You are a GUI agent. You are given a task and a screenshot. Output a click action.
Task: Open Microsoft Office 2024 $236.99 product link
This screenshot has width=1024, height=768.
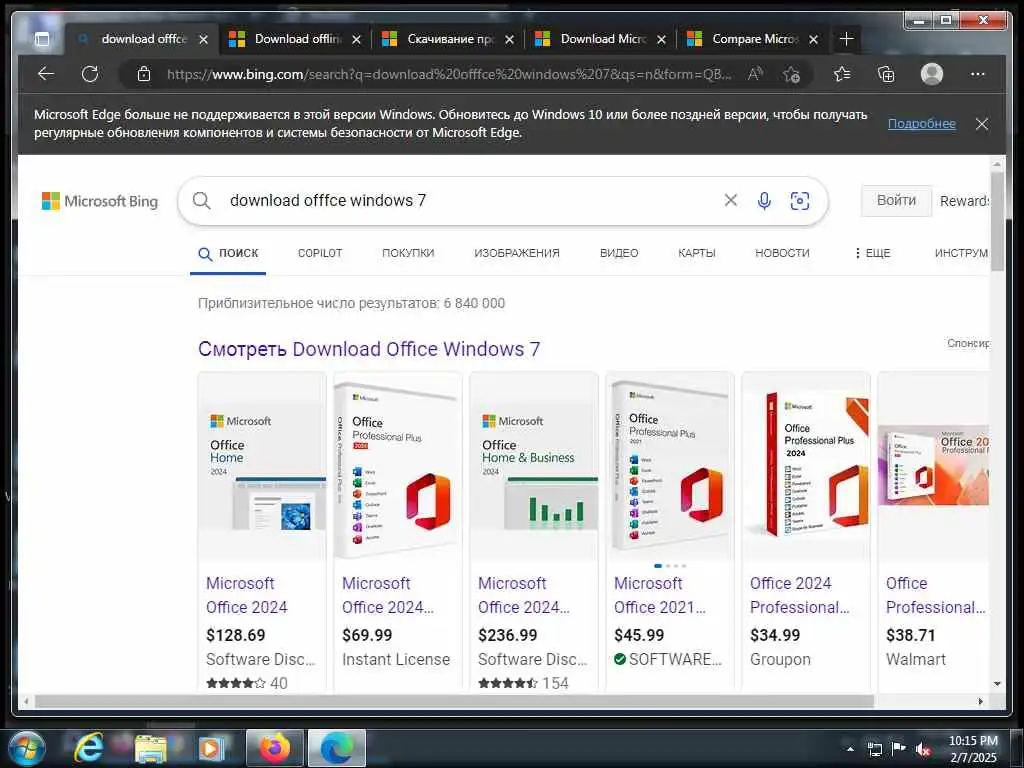click(x=524, y=595)
